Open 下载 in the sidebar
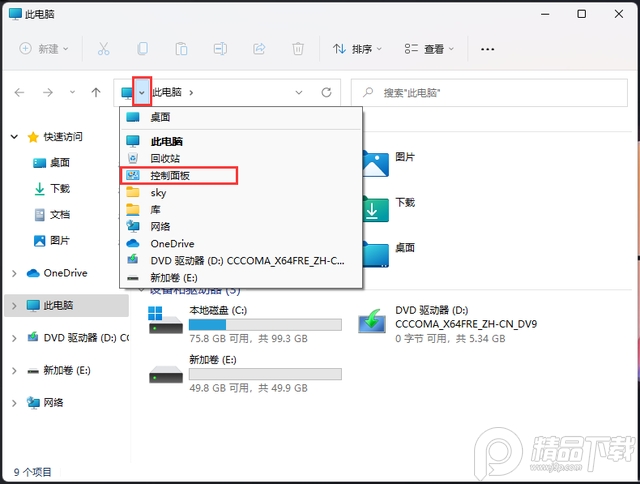 (x=52, y=189)
